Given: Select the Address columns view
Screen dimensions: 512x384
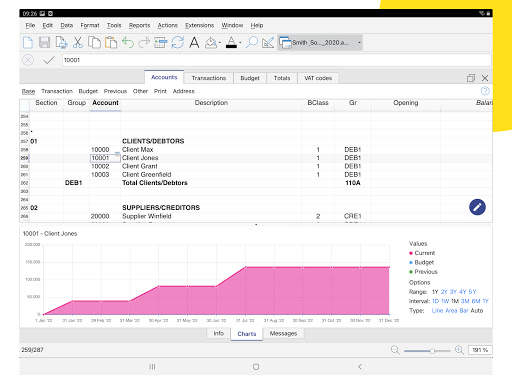Looking at the screenshot, I should [183, 91].
